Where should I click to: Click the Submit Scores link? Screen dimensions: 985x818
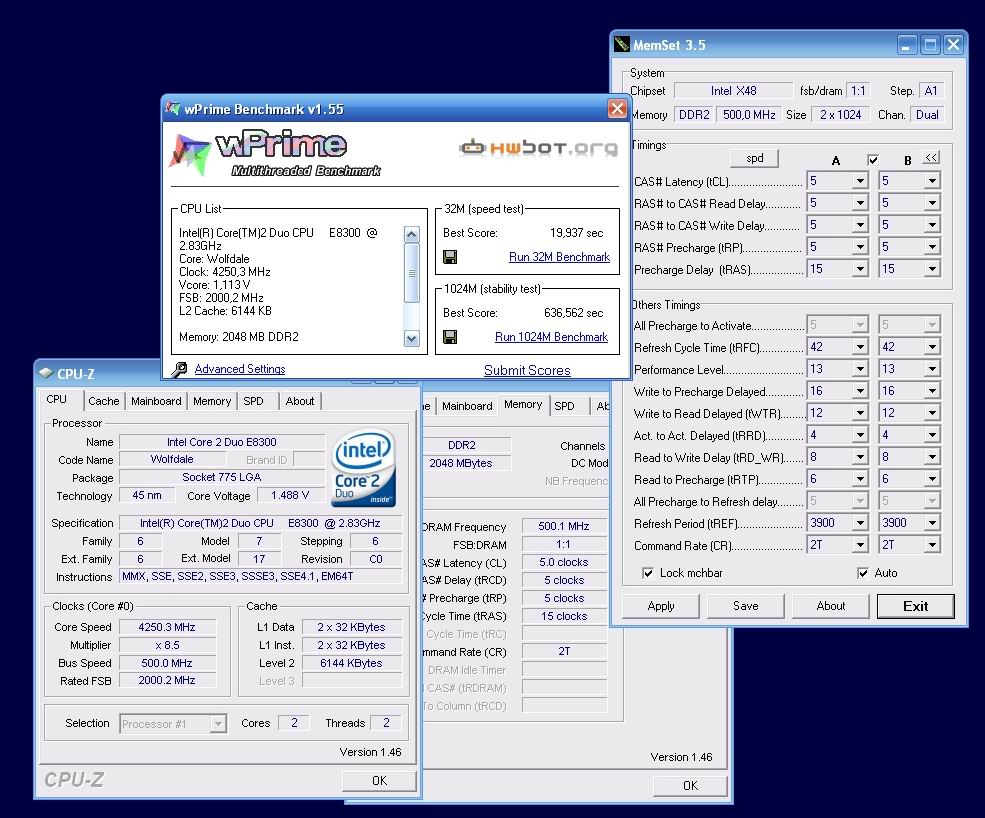point(527,371)
